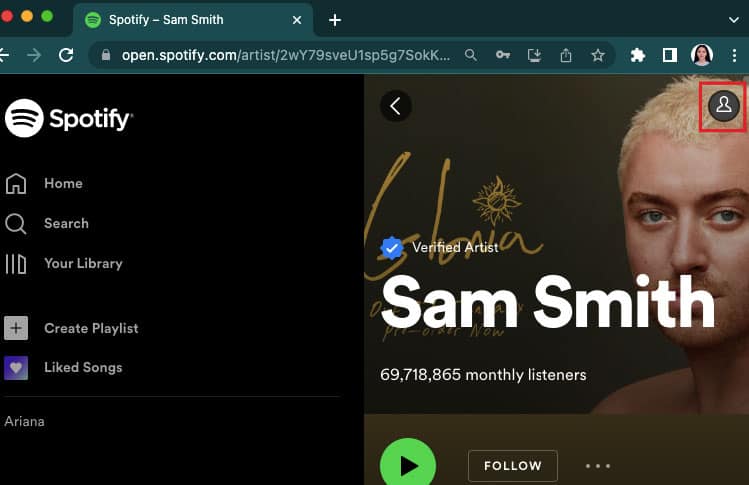
Task: Click the 69,718,865 monthly listeners text
Action: coord(483,375)
